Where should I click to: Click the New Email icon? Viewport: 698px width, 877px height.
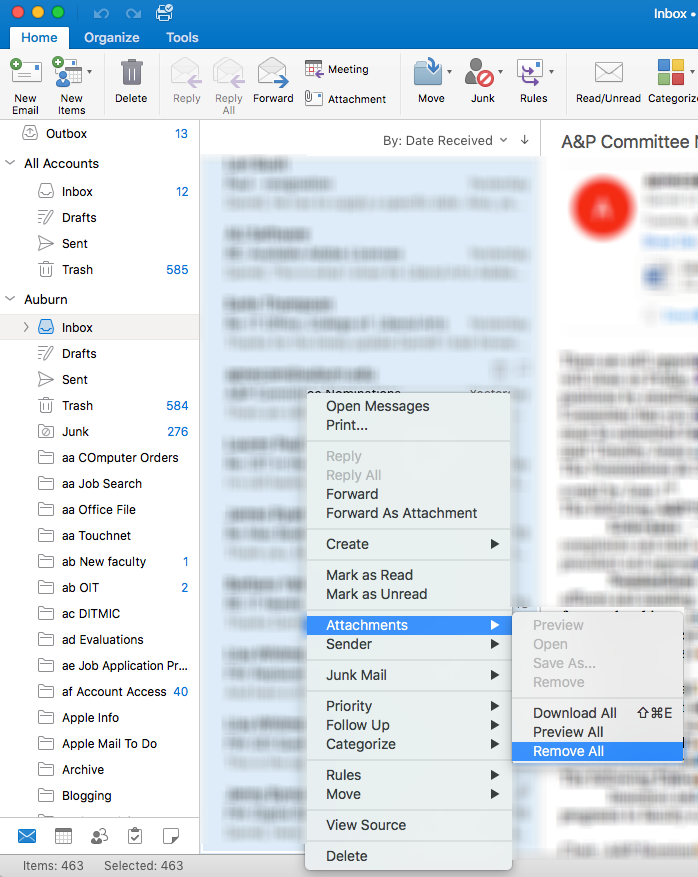pos(25,73)
